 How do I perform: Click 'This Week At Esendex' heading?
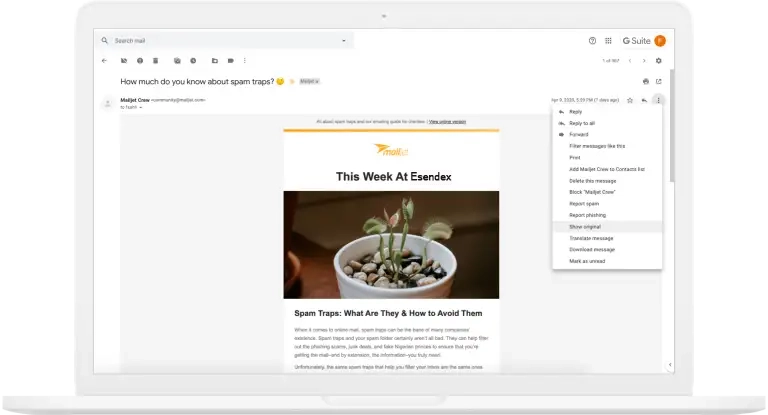pyautogui.click(x=393, y=176)
